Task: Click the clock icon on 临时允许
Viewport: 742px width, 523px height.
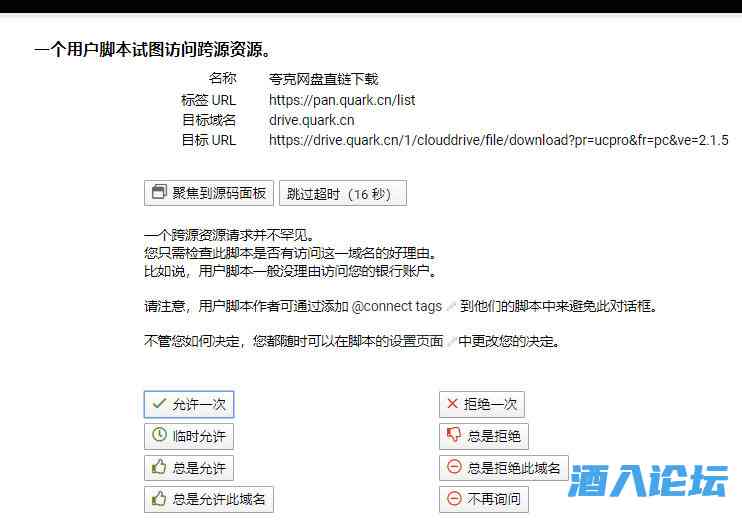Action: click(159, 434)
